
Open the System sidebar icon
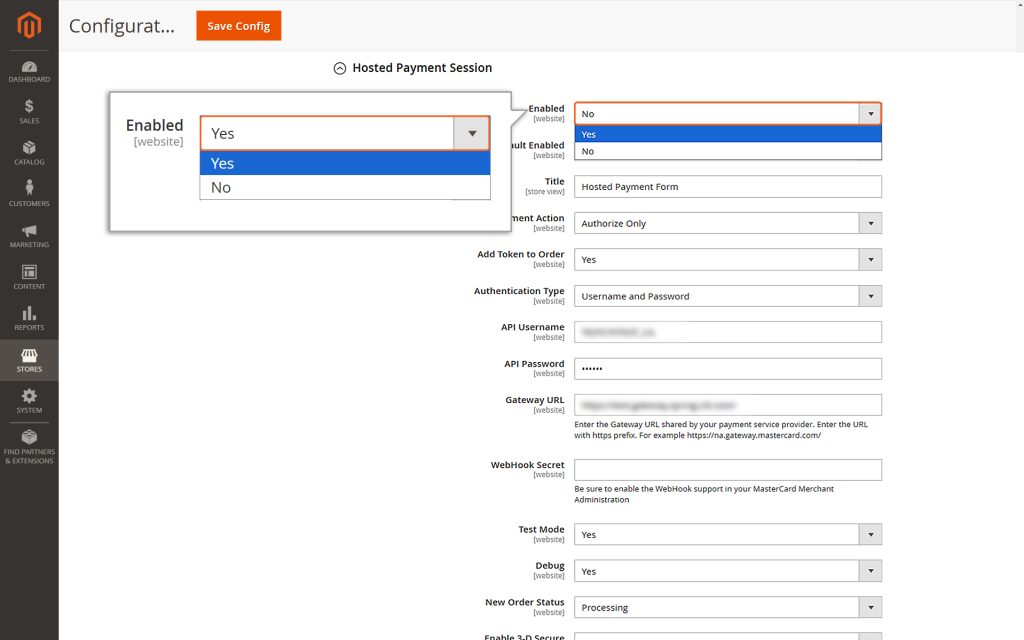click(x=29, y=399)
